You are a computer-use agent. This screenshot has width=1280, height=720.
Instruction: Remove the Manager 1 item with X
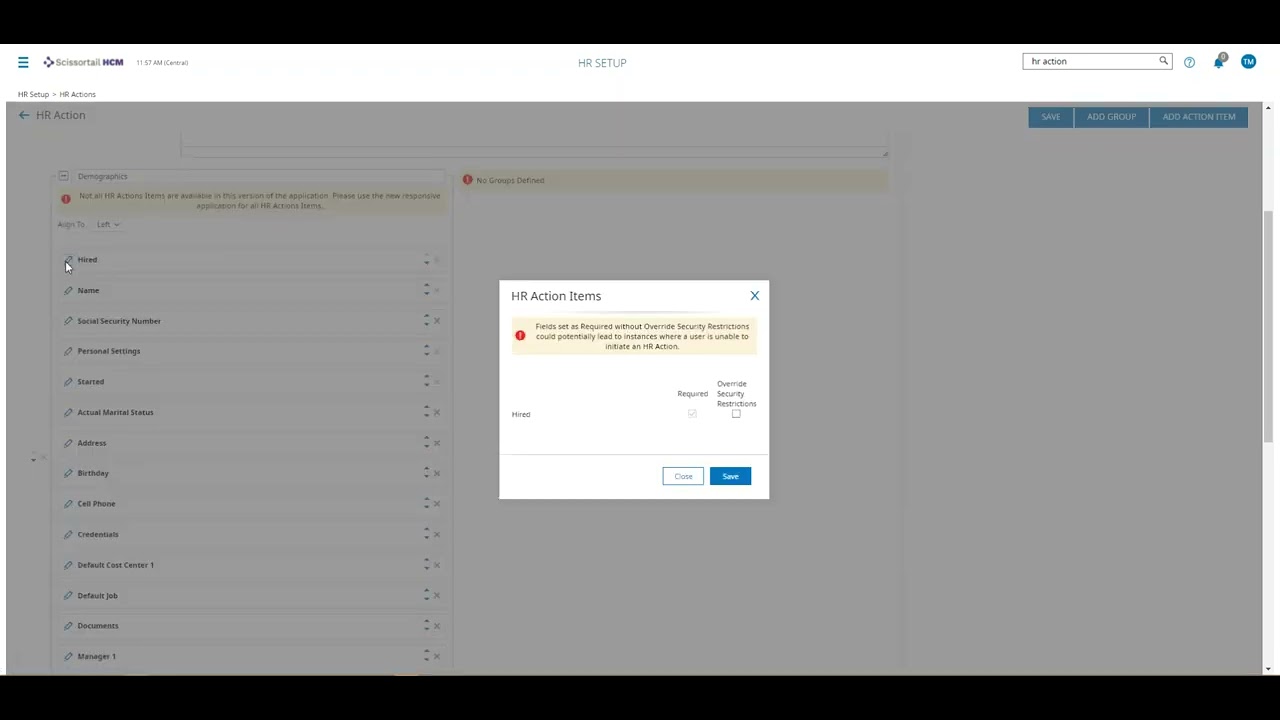coord(437,656)
